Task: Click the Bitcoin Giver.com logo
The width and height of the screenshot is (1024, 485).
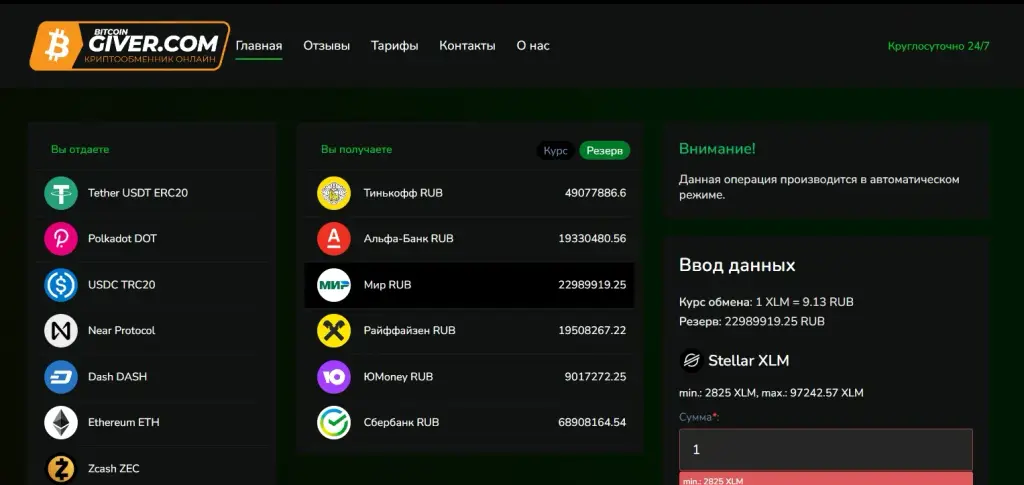Action: (129, 46)
